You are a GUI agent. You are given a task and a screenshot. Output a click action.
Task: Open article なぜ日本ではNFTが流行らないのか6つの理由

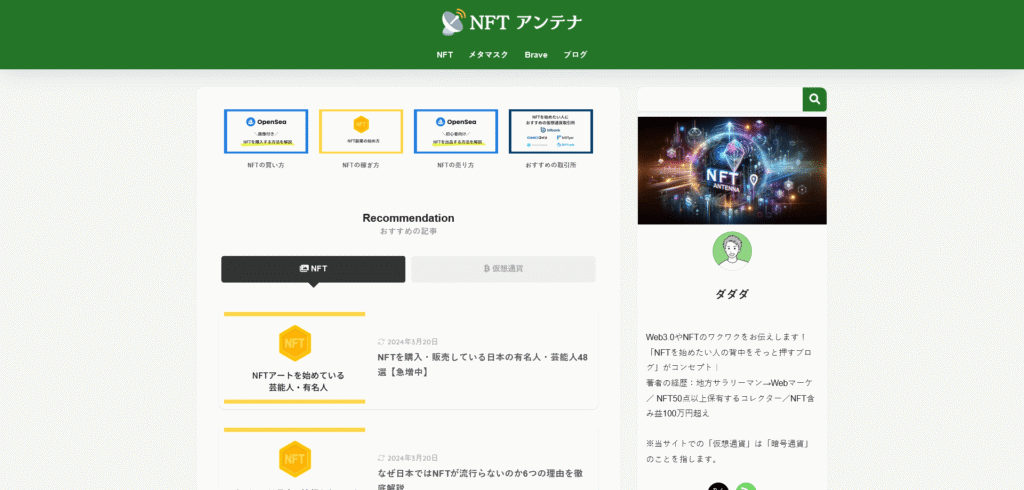pos(480,480)
